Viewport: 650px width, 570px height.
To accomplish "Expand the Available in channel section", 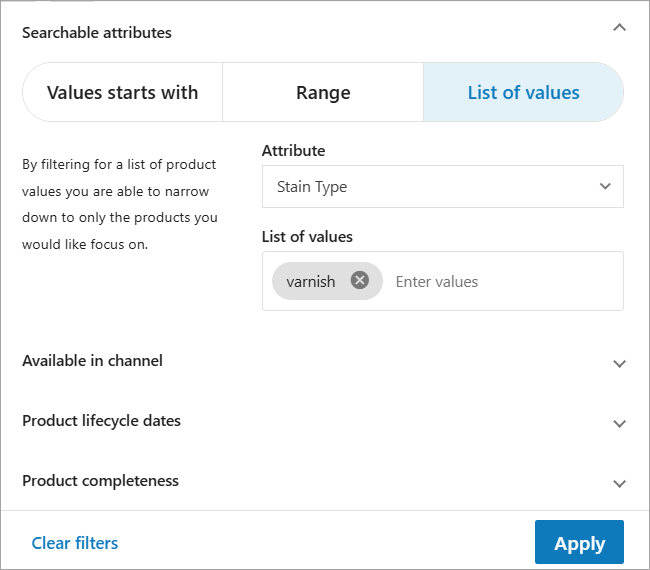I will [92, 361].
